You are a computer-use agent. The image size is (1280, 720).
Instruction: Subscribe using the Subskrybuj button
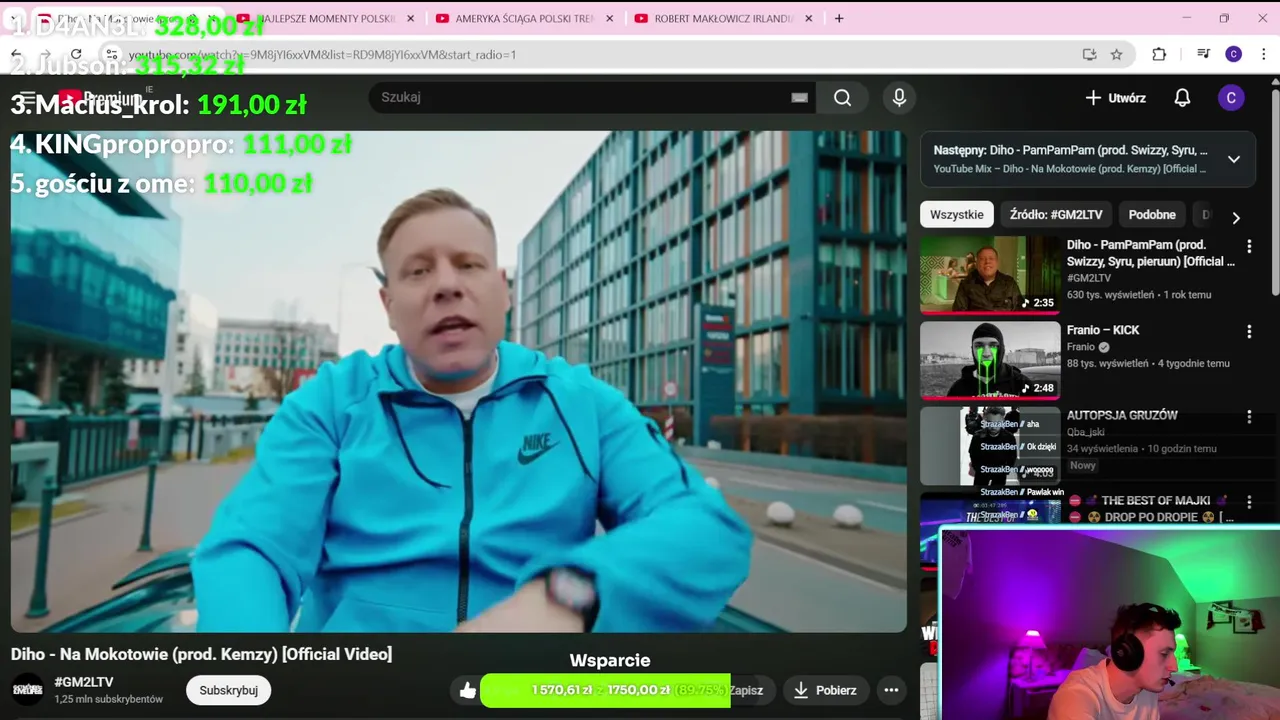click(x=228, y=690)
